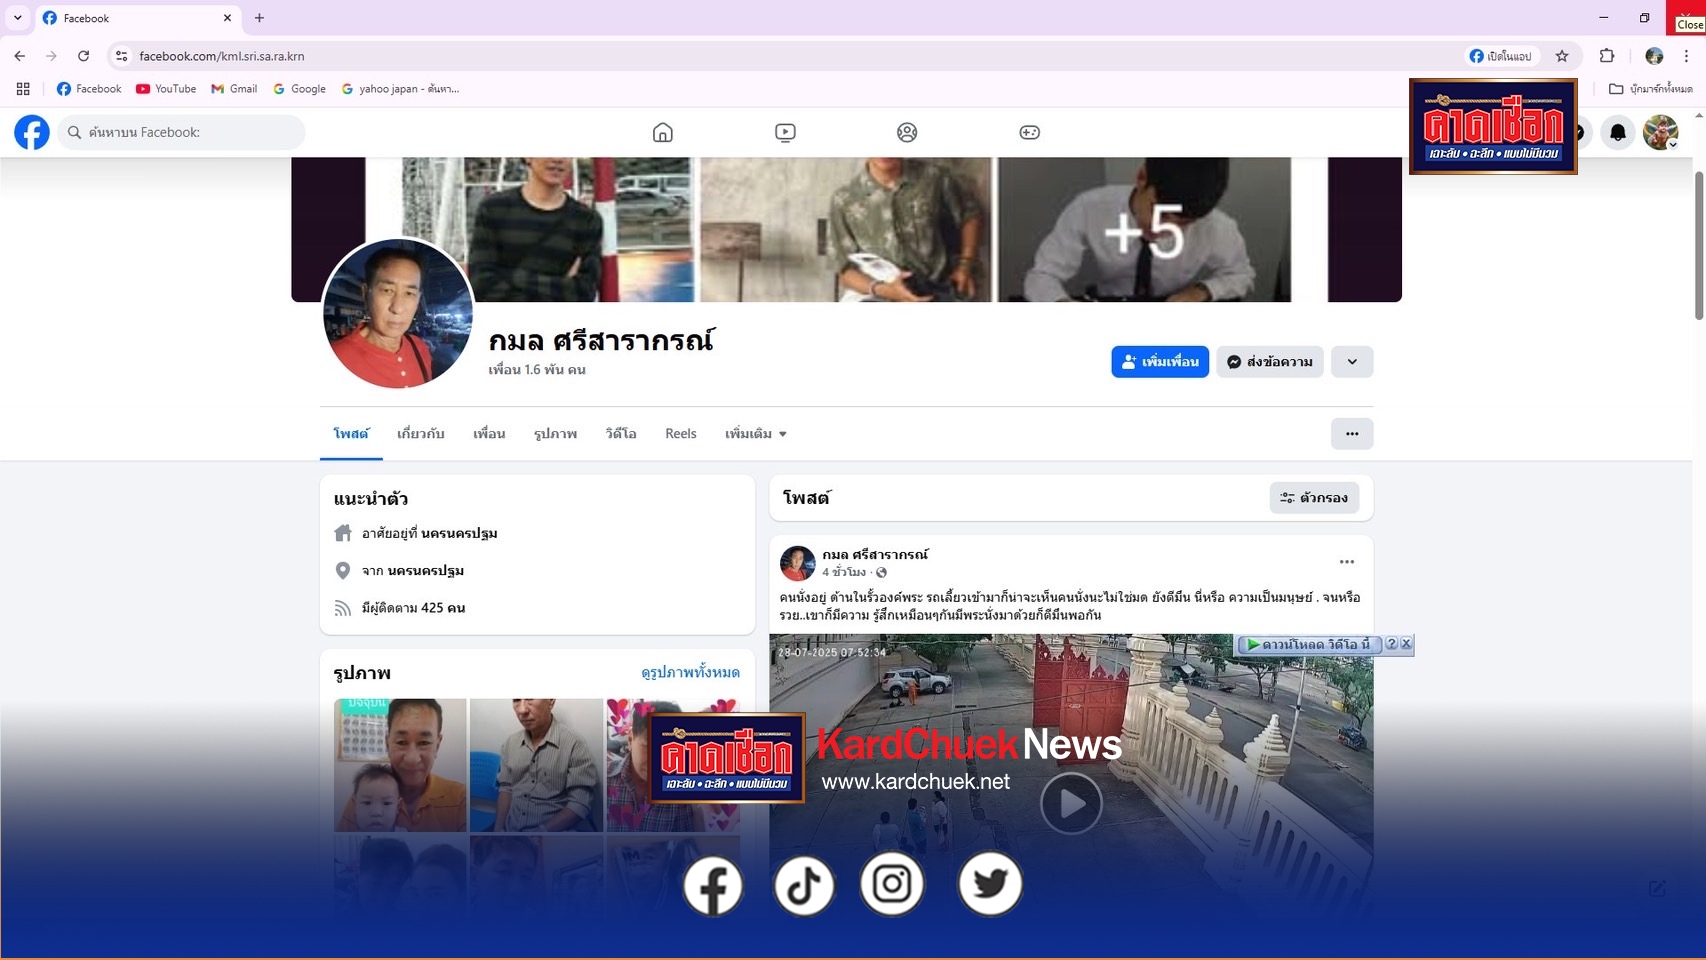This screenshot has width=1706, height=960.
Task: Open the ตัวกรอง posts filter
Action: coord(1313,498)
